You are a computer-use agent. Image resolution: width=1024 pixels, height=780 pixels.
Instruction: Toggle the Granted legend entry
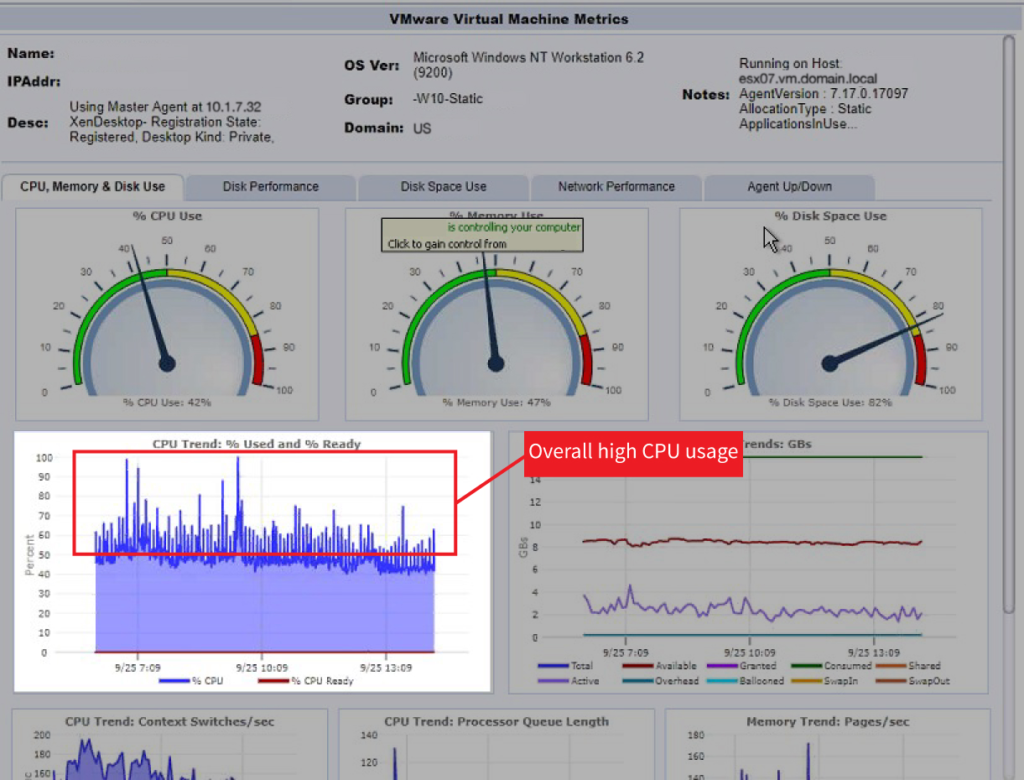[x=741, y=666]
